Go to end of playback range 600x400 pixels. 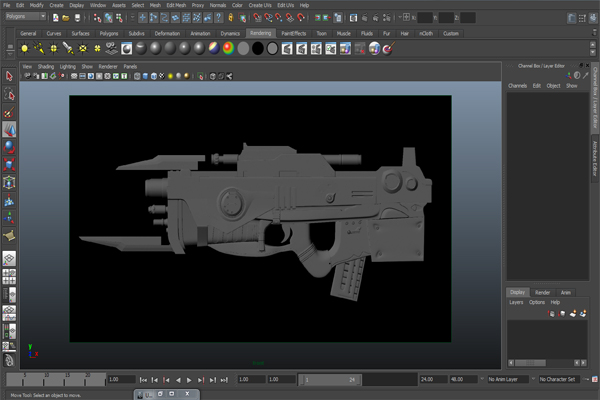point(224,380)
